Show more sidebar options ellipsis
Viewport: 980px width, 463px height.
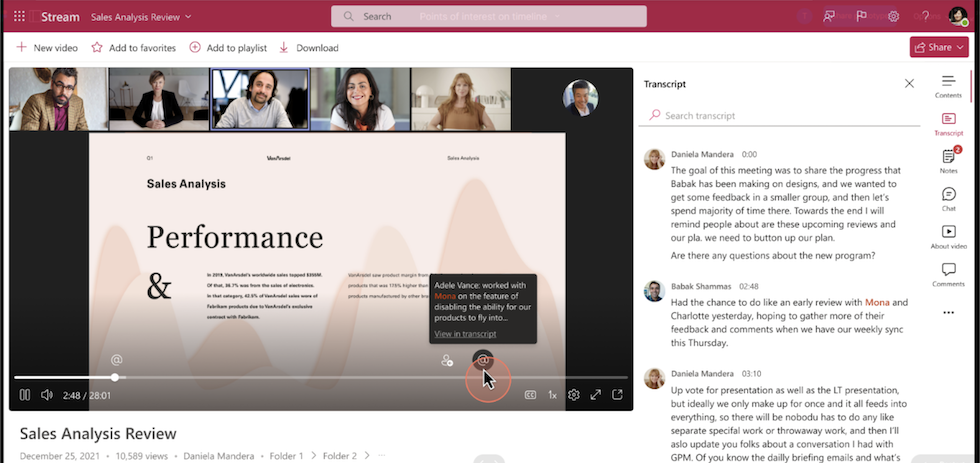948,312
